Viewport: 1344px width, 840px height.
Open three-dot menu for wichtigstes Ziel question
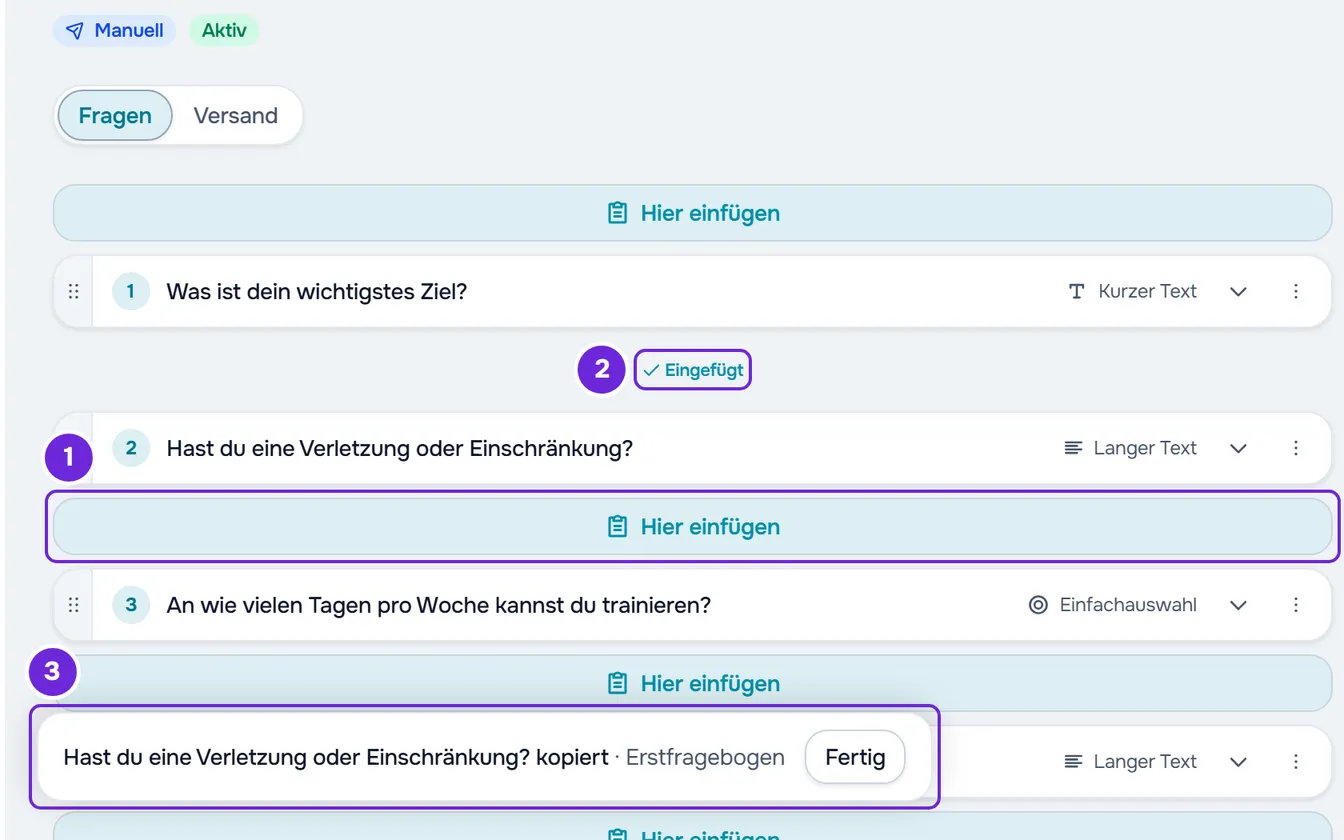pyautogui.click(x=1296, y=291)
